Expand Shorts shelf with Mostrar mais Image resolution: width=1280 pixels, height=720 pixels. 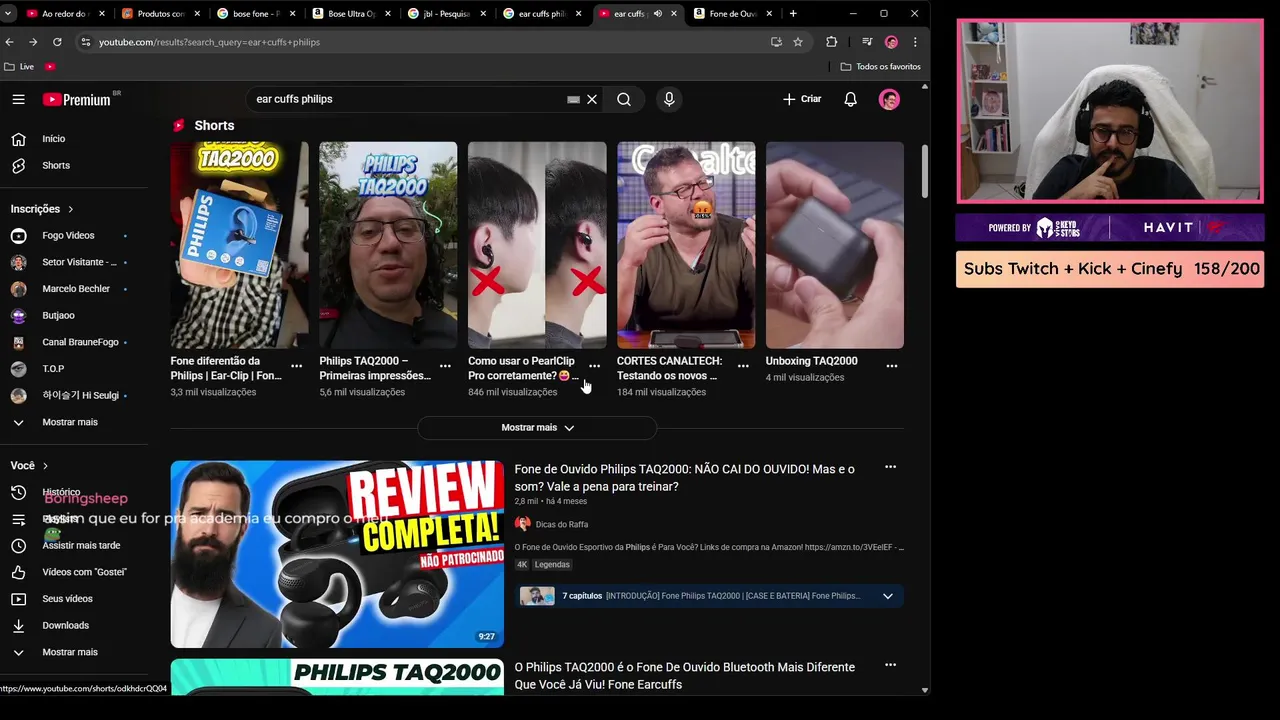pos(537,427)
